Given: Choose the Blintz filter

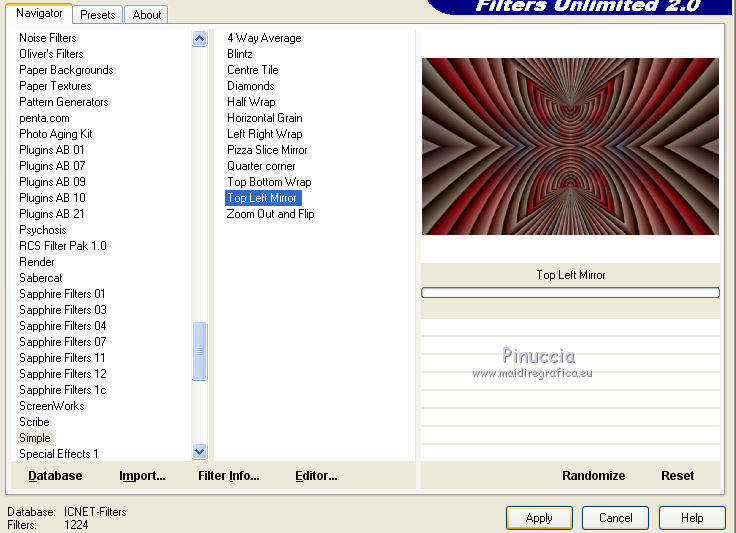Looking at the screenshot, I should coord(239,54).
